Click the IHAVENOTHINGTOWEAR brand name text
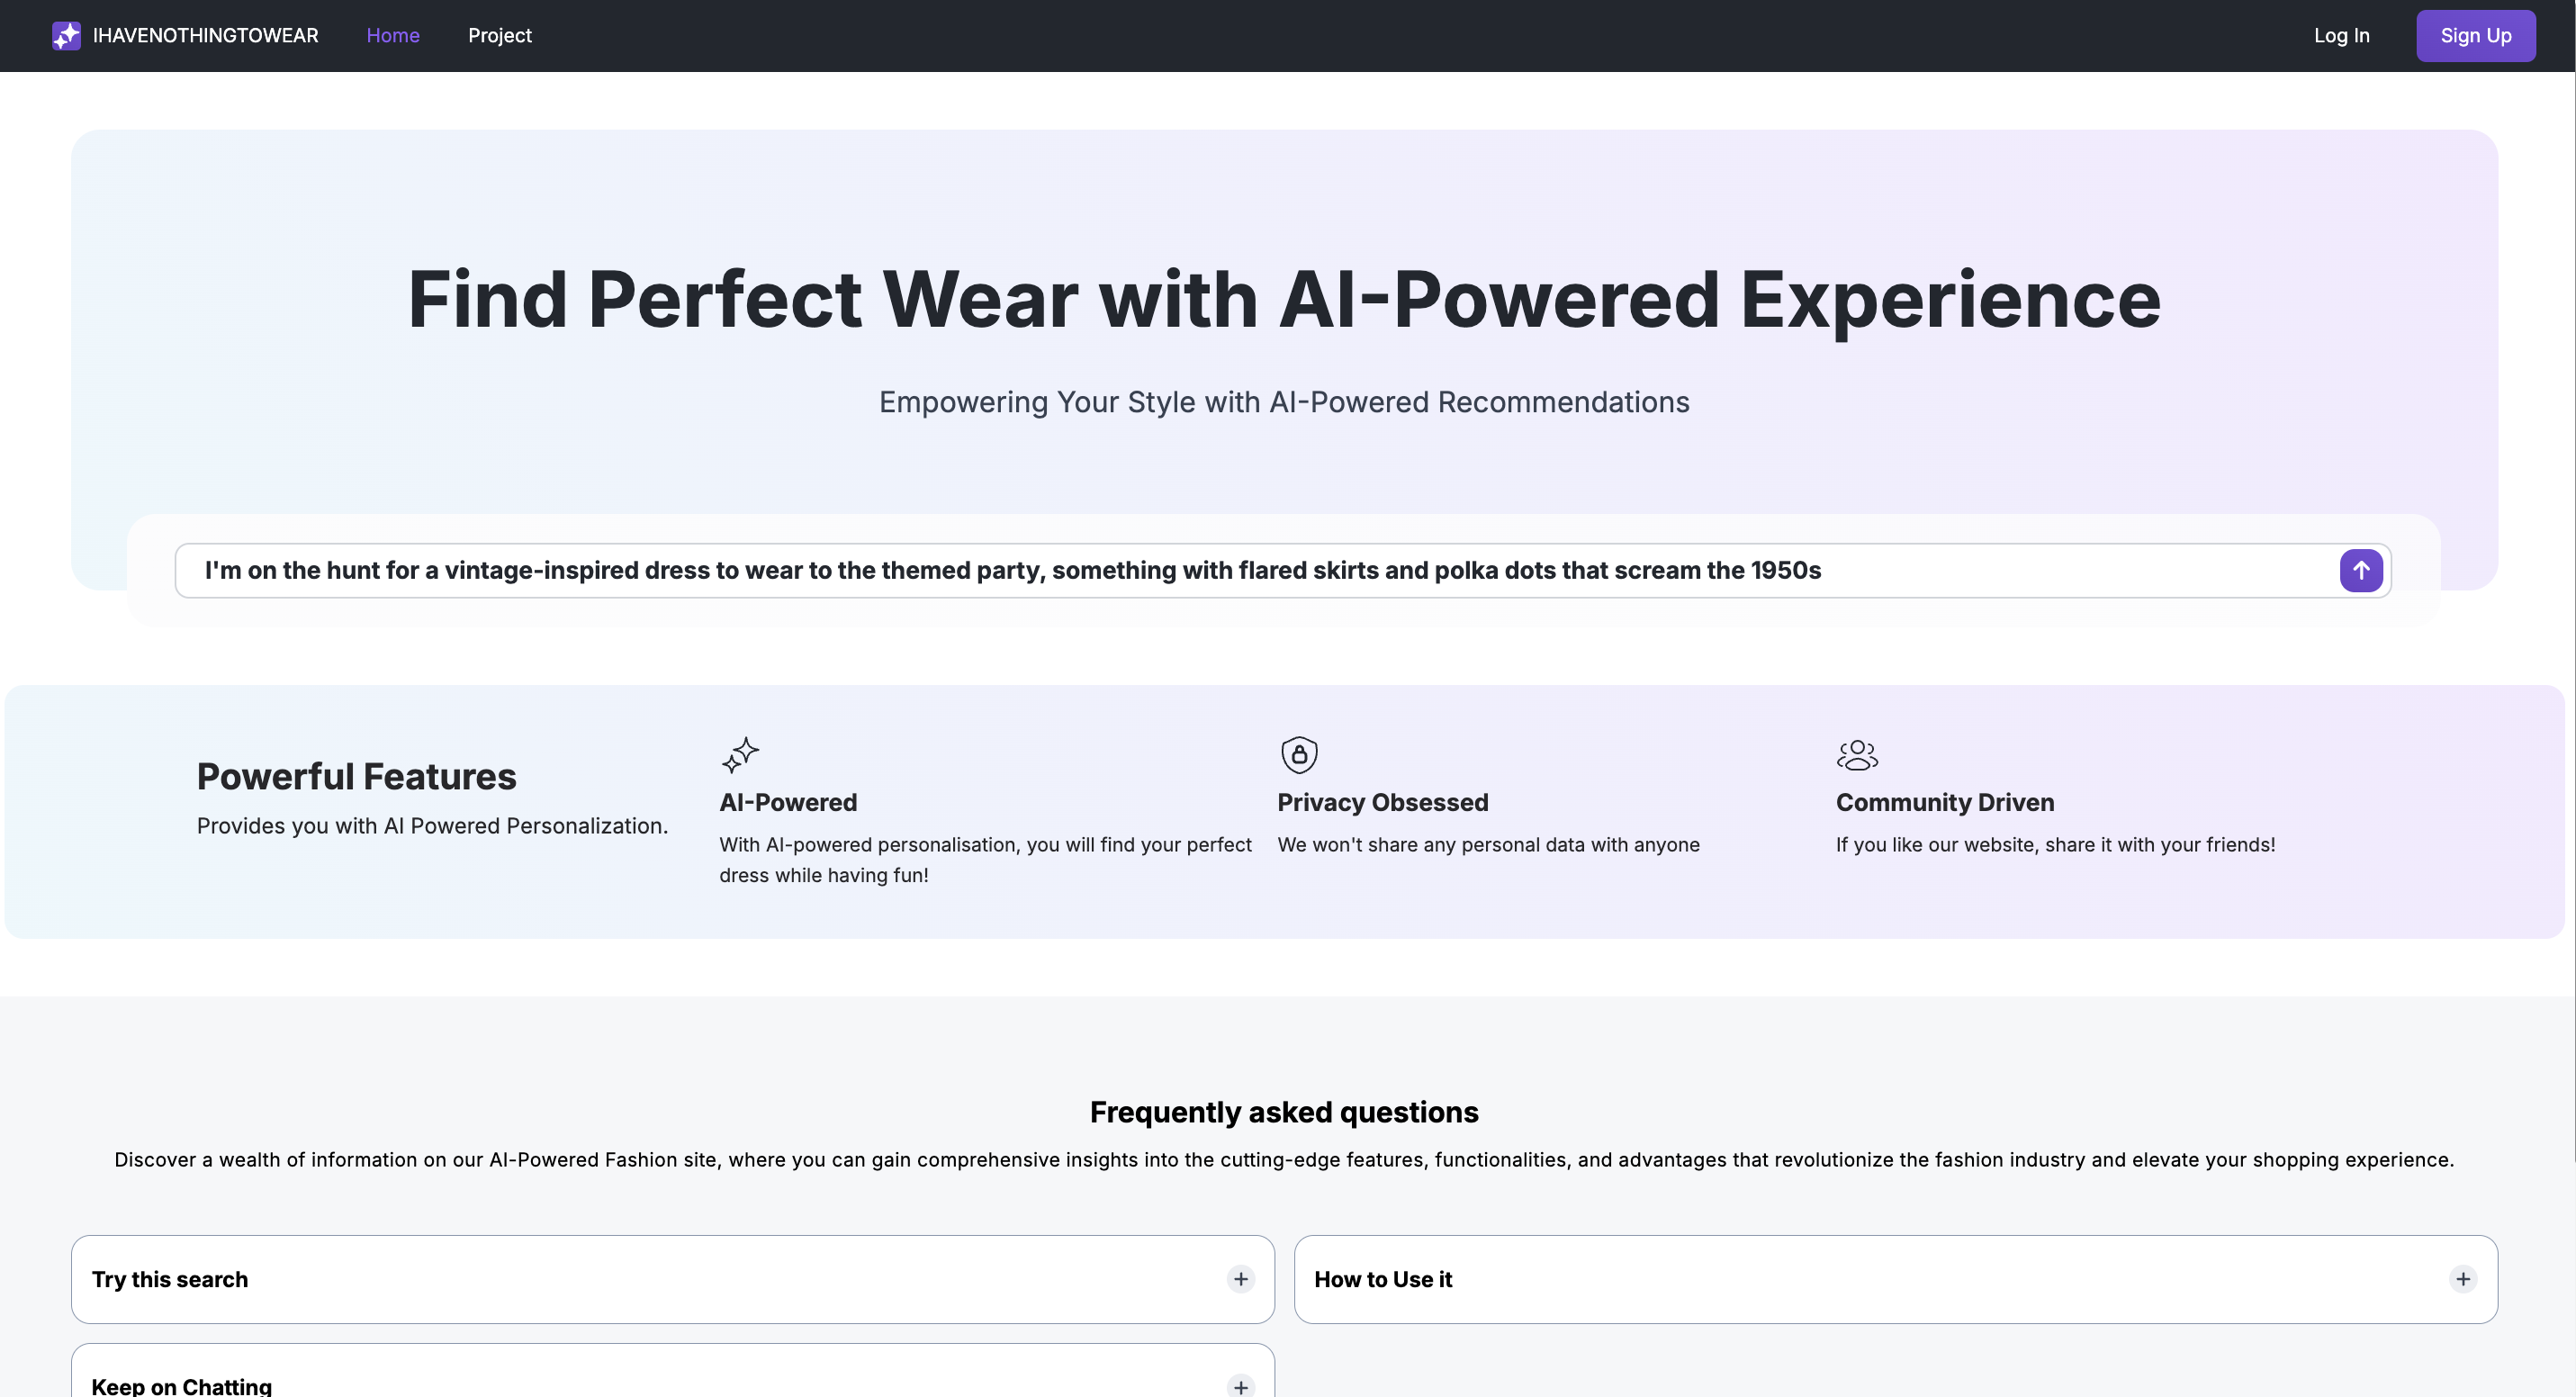This screenshot has height=1397, width=2576. (x=205, y=36)
